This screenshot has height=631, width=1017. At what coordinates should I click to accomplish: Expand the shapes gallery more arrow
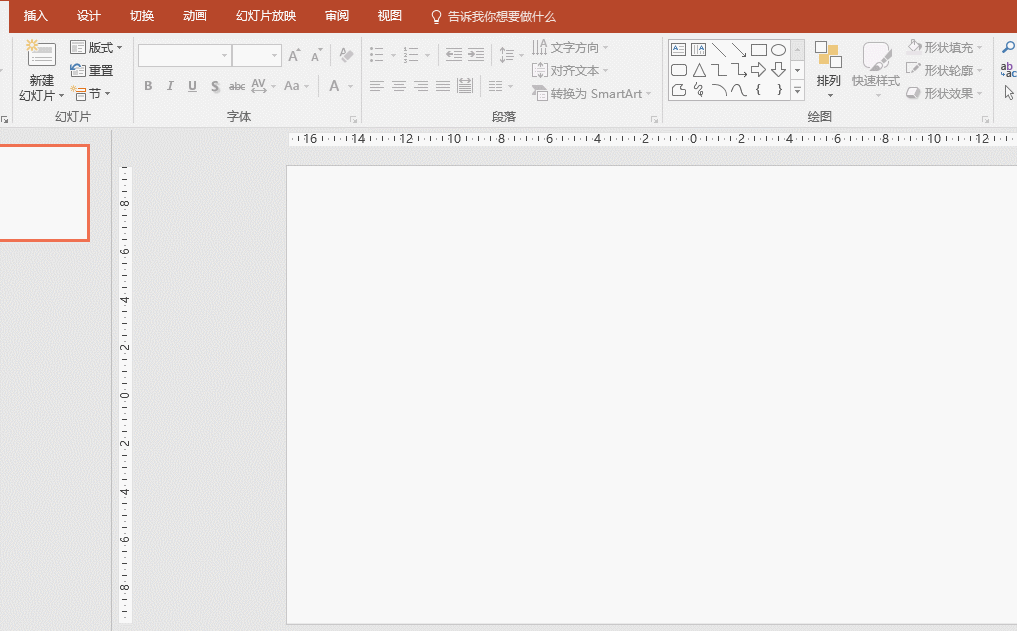797,90
